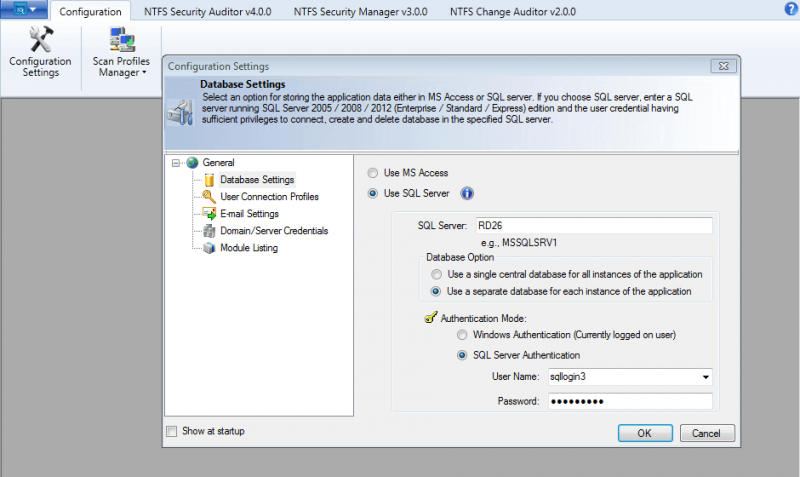
Task: Click the OK button
Action: (645, 433)
